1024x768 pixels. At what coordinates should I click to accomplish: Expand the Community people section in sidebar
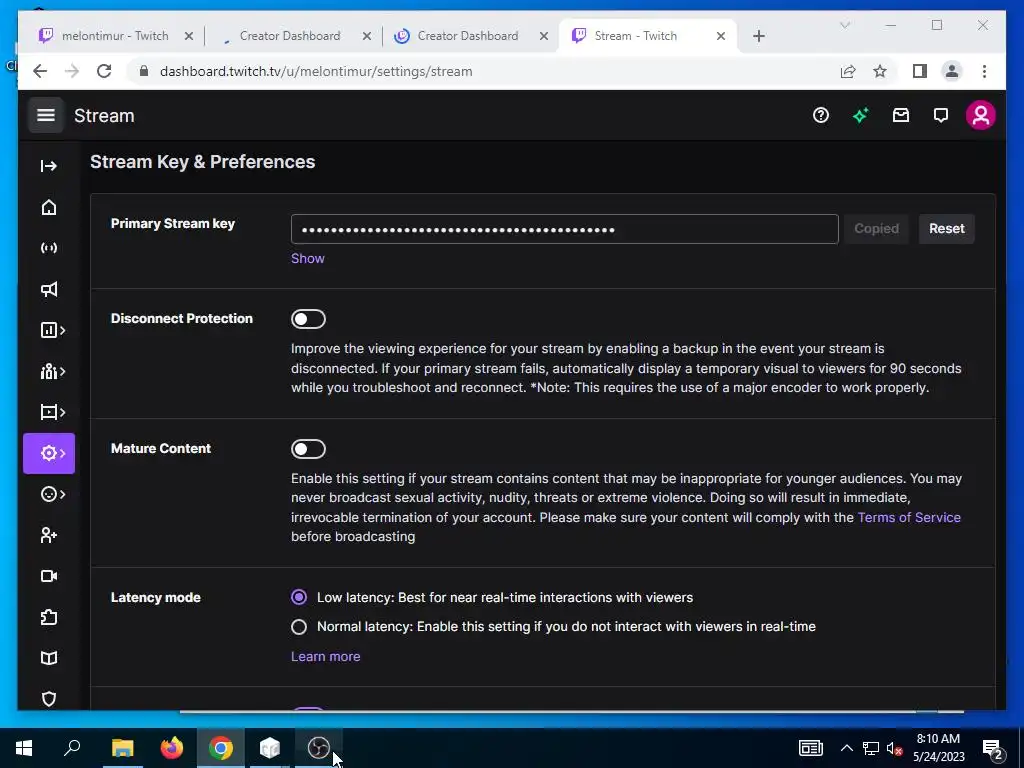[x=52, y=372]
